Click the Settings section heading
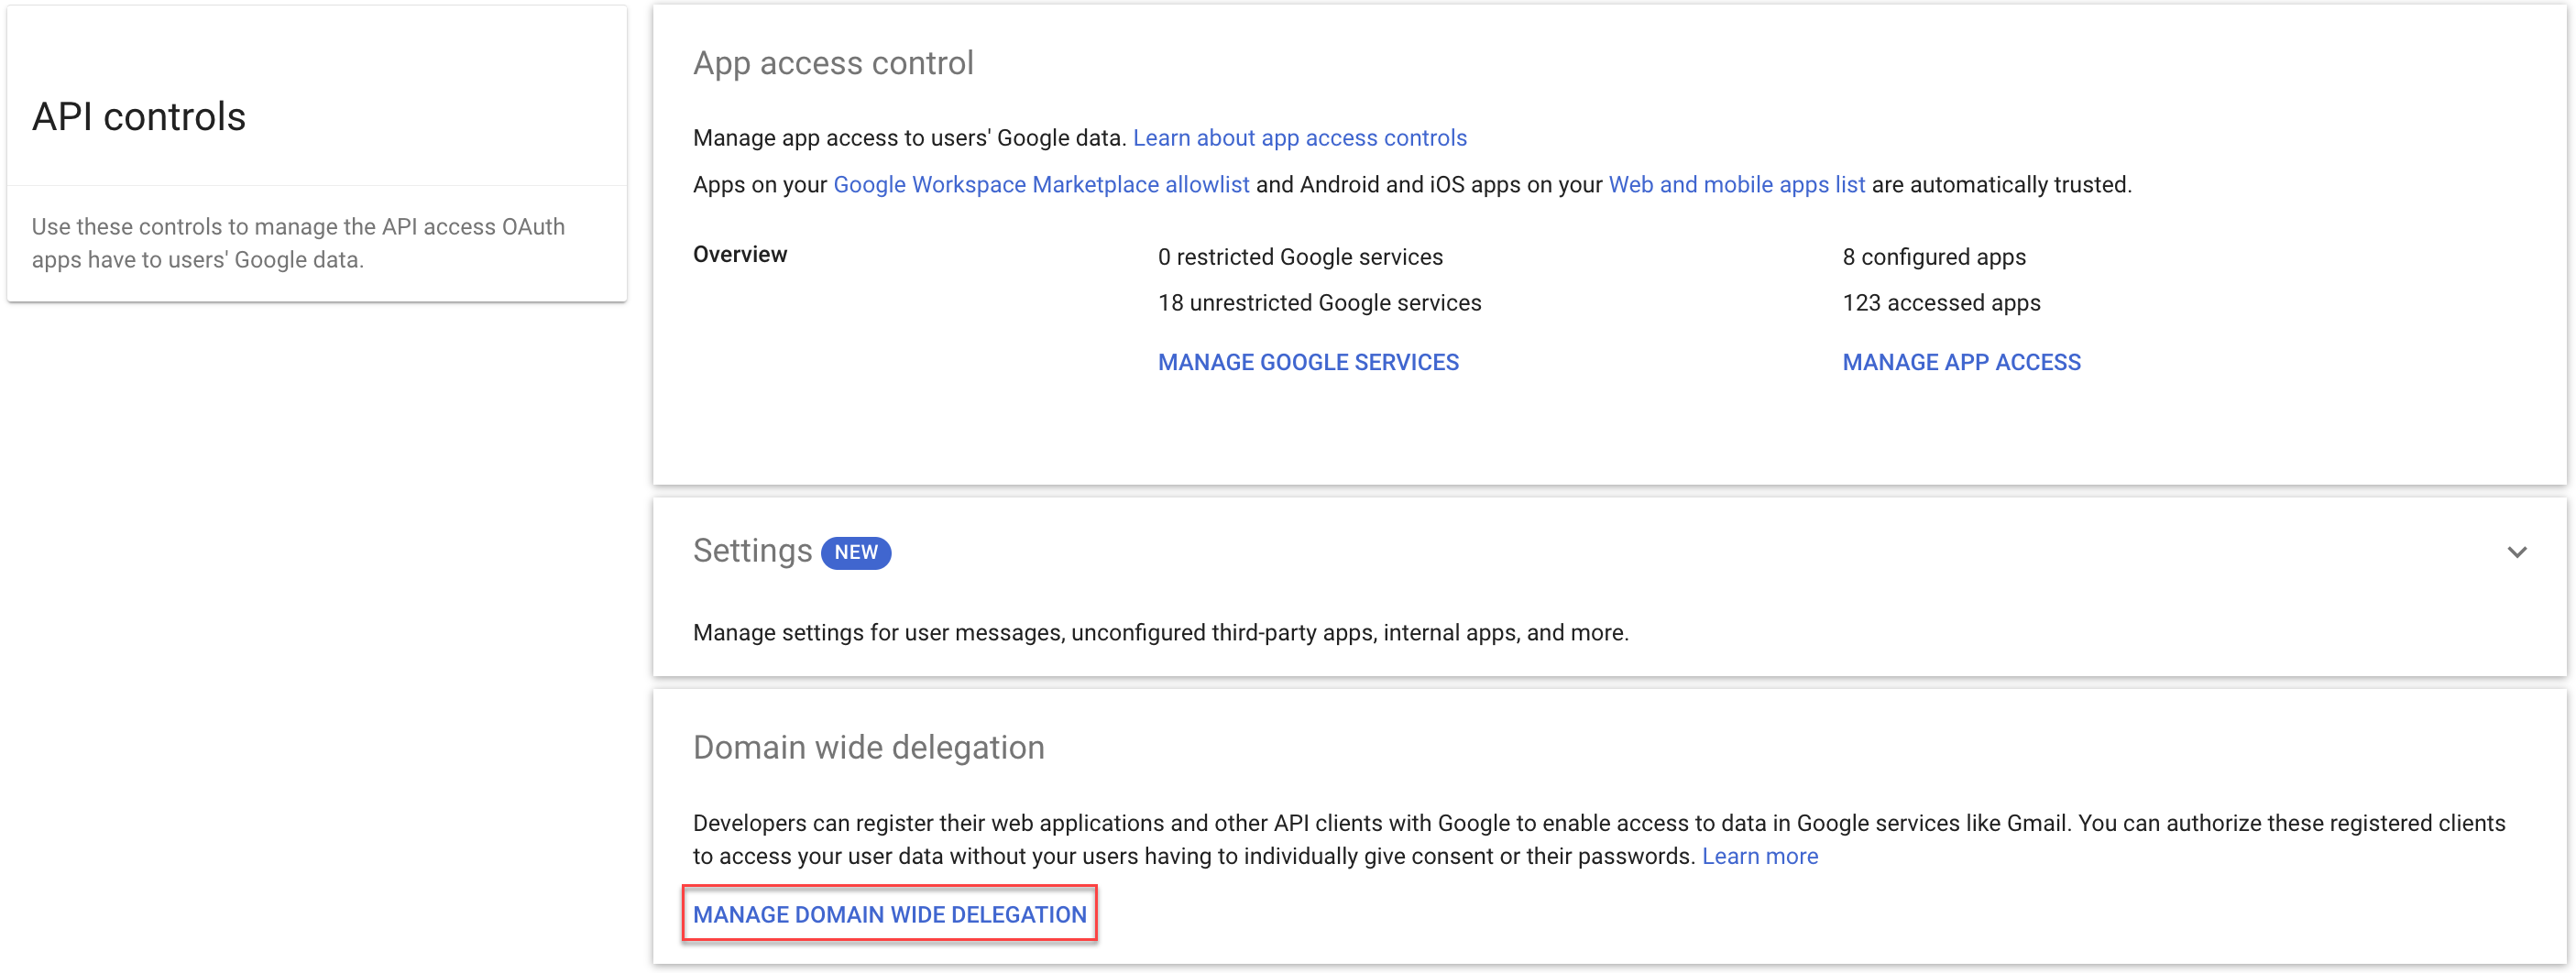Screen dimensions: 2576x973 752,551
